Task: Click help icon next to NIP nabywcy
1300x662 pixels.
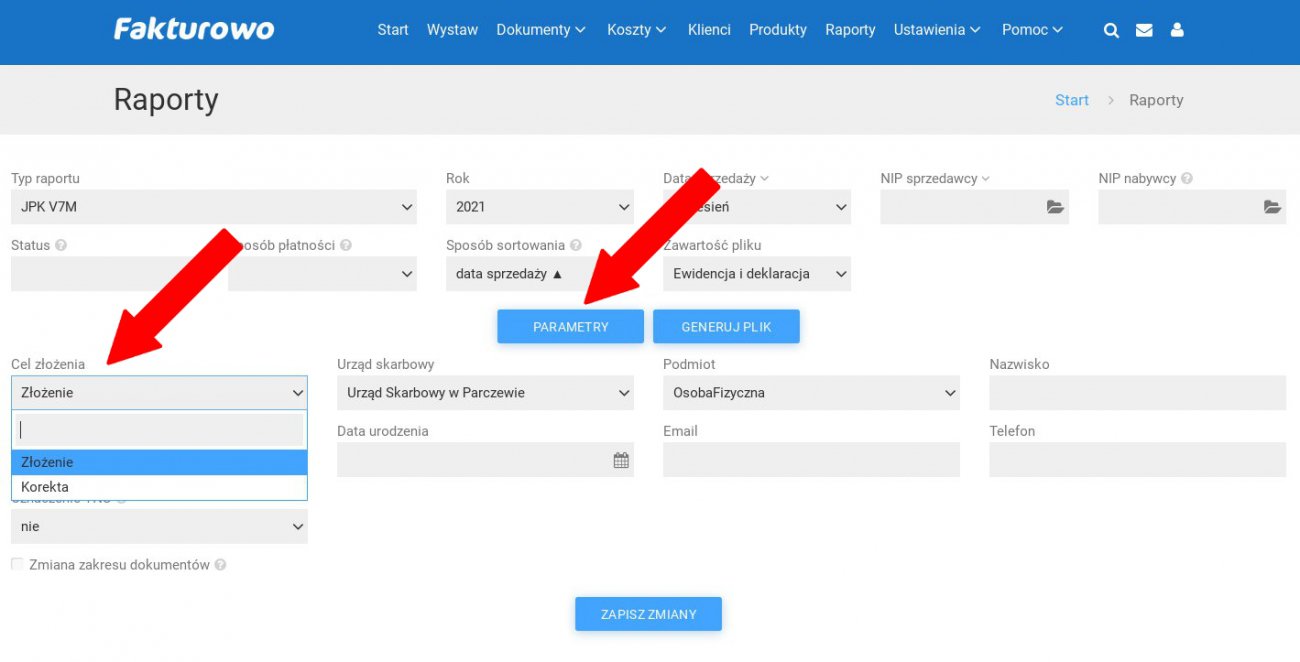Action: [x=1187, y=179]
